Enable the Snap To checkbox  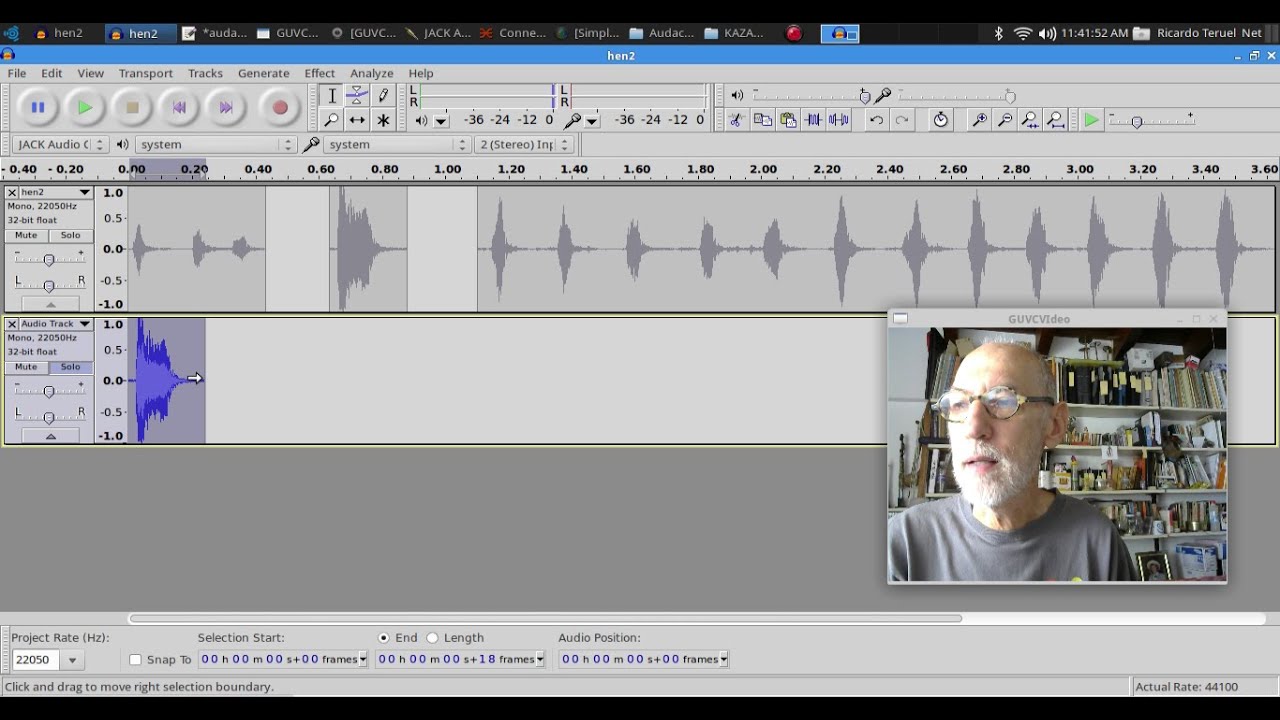click(x=136, y=660)
